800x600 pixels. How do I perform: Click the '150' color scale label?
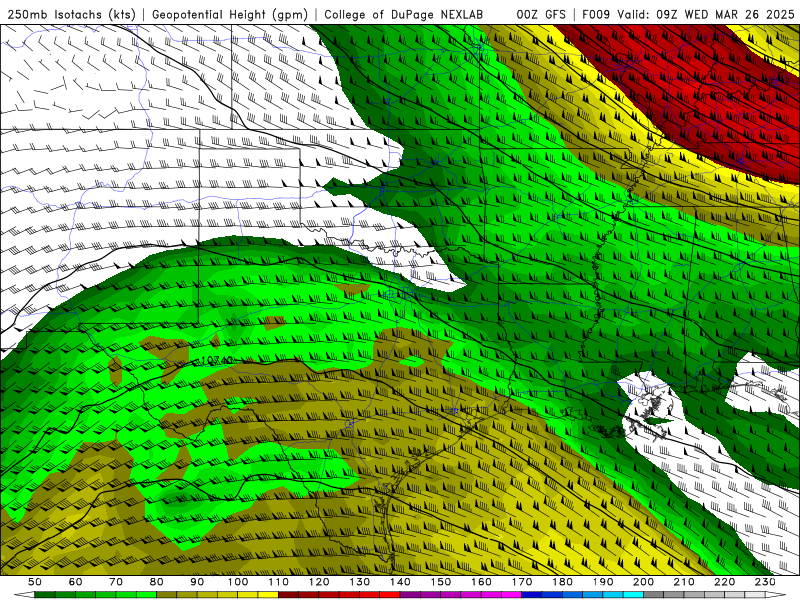[x=440, y=582]
